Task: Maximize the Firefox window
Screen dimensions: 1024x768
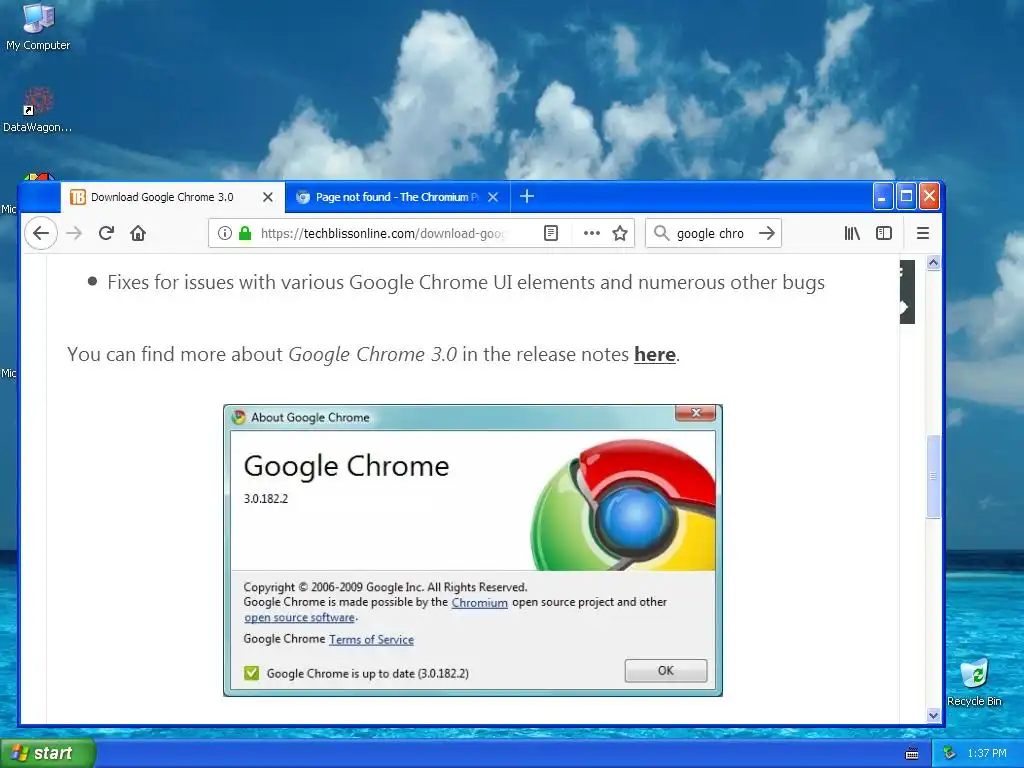Action: (x=906, y=196)
